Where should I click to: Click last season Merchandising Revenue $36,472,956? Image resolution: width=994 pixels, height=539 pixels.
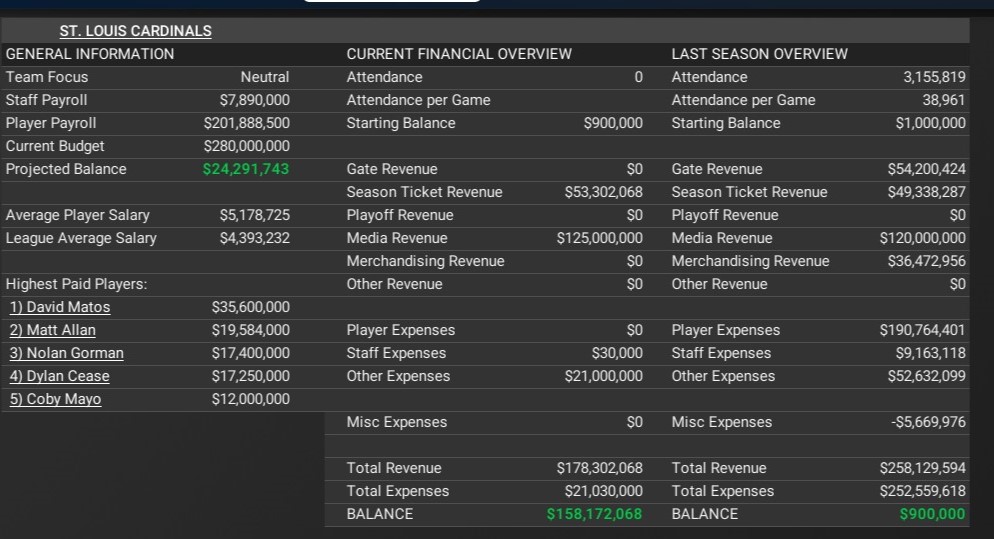pyautogui.click(x=927, y=261)
